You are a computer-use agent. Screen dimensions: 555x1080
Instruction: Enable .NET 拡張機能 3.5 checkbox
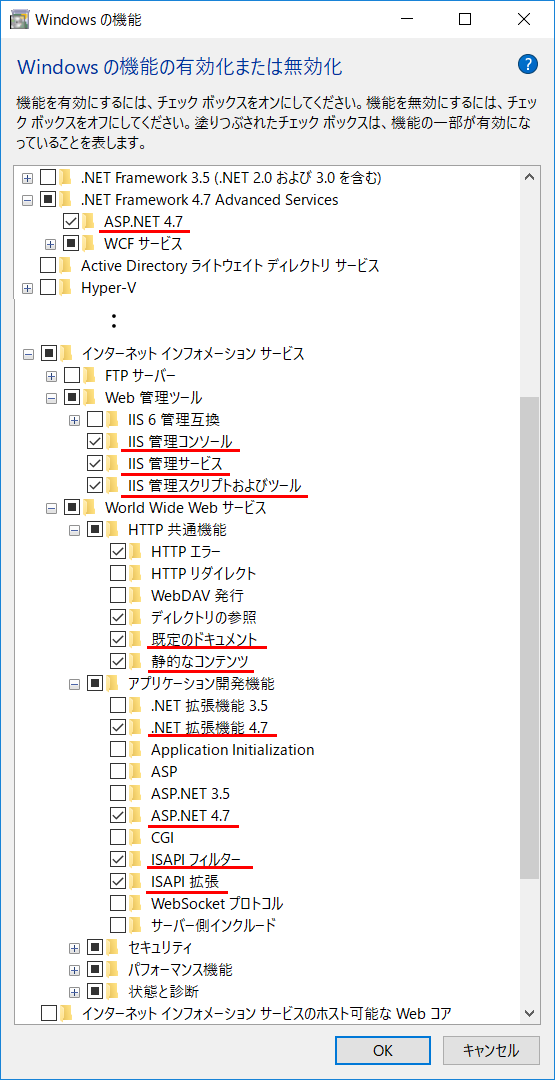point(118,705)
